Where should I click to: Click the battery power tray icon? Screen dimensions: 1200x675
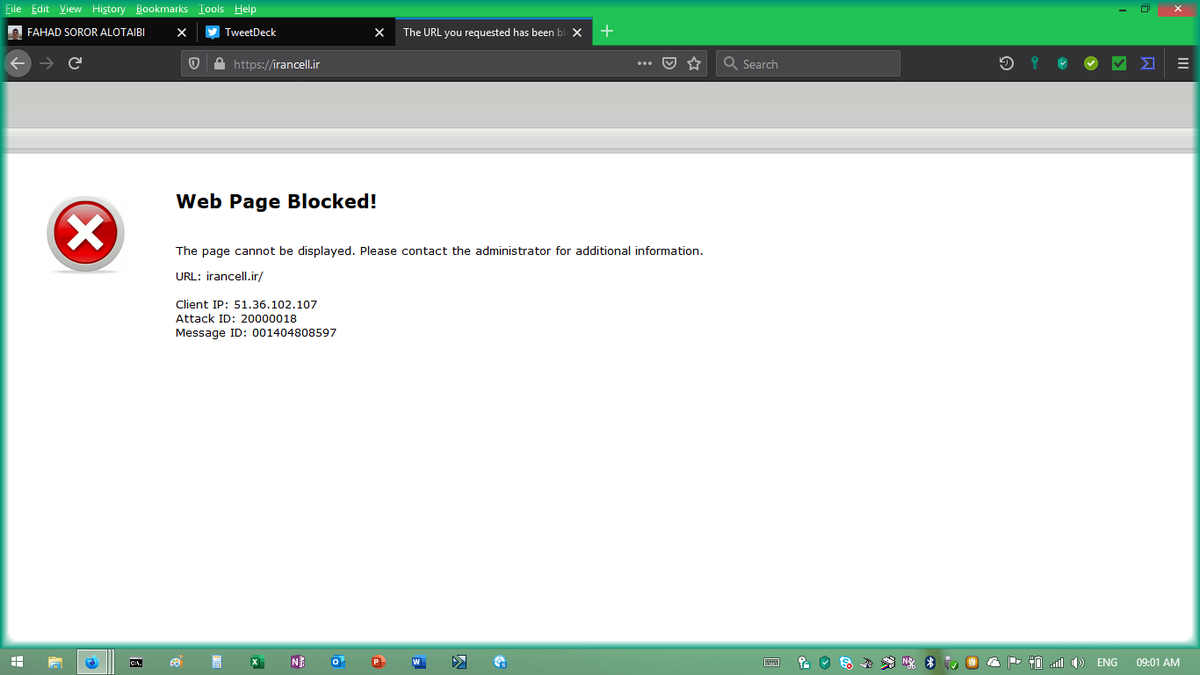(1037, 662)
